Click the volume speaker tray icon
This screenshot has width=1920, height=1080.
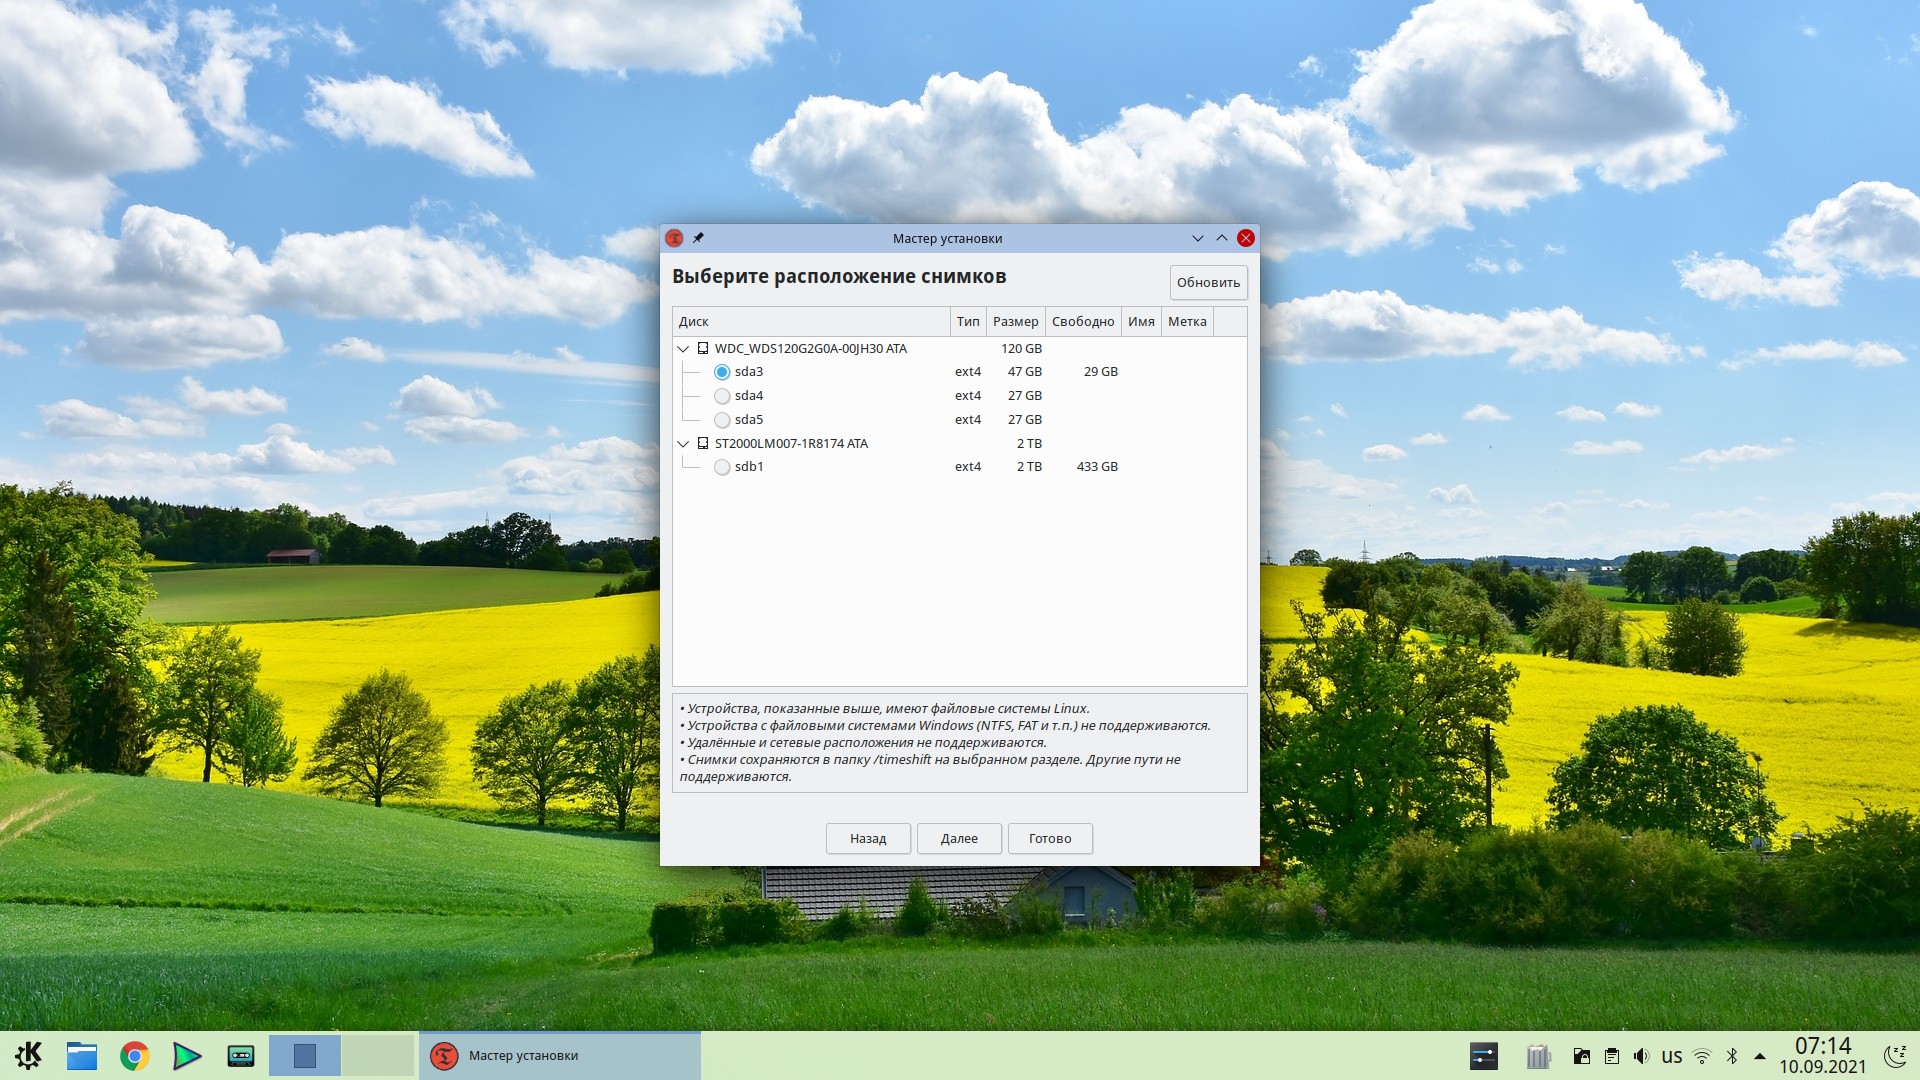[x=1641, y=1056]
